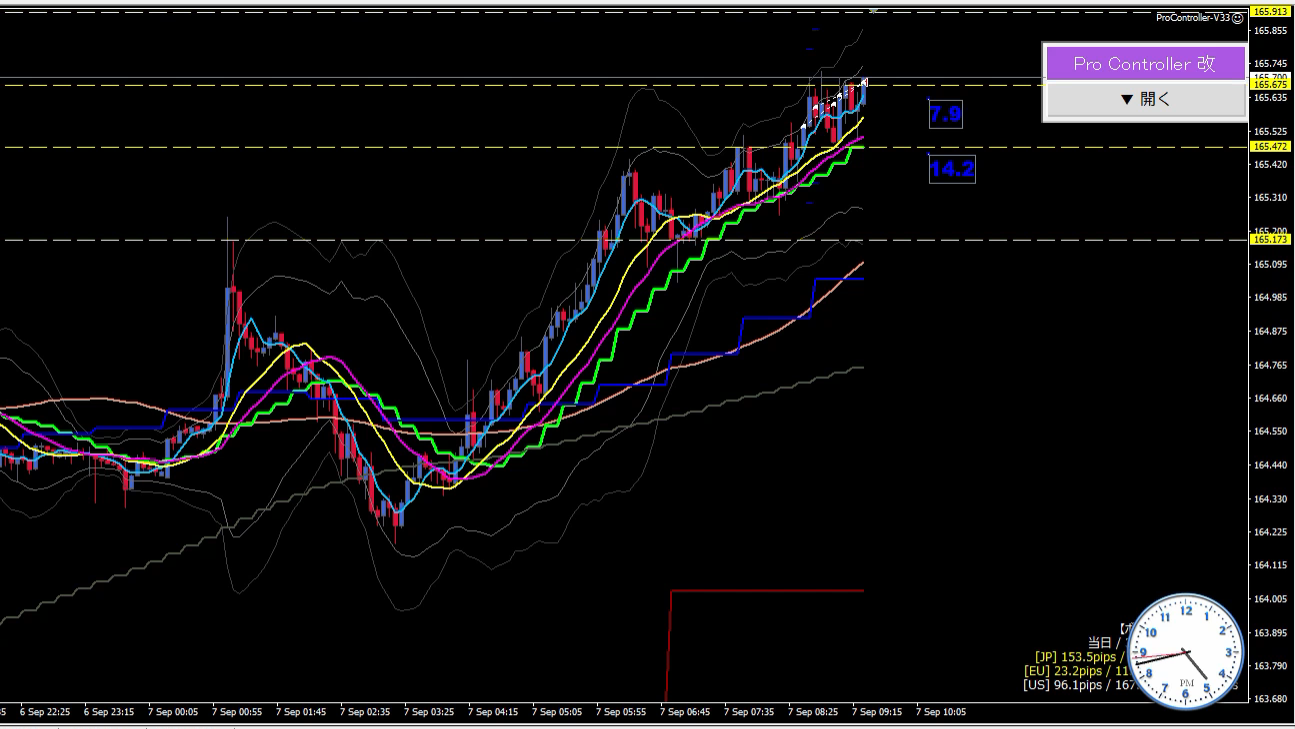Click the purple Pro Controller 改 header

[1145, 63]
